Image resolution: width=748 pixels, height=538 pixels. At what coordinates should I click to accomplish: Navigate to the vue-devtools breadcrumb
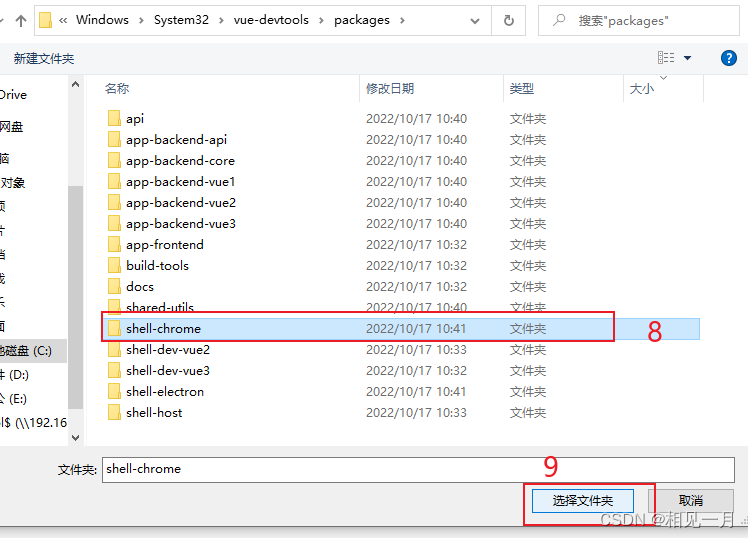point(271,20)
